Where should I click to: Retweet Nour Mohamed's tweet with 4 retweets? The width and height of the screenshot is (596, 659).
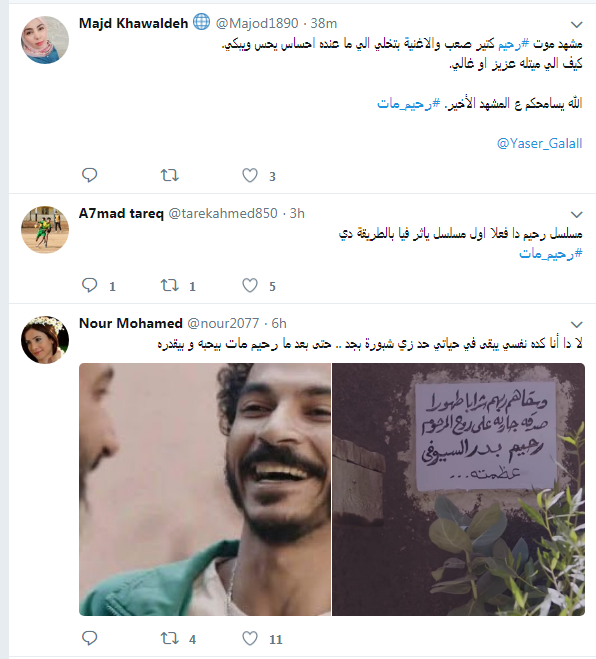click(x=170, y=638)
